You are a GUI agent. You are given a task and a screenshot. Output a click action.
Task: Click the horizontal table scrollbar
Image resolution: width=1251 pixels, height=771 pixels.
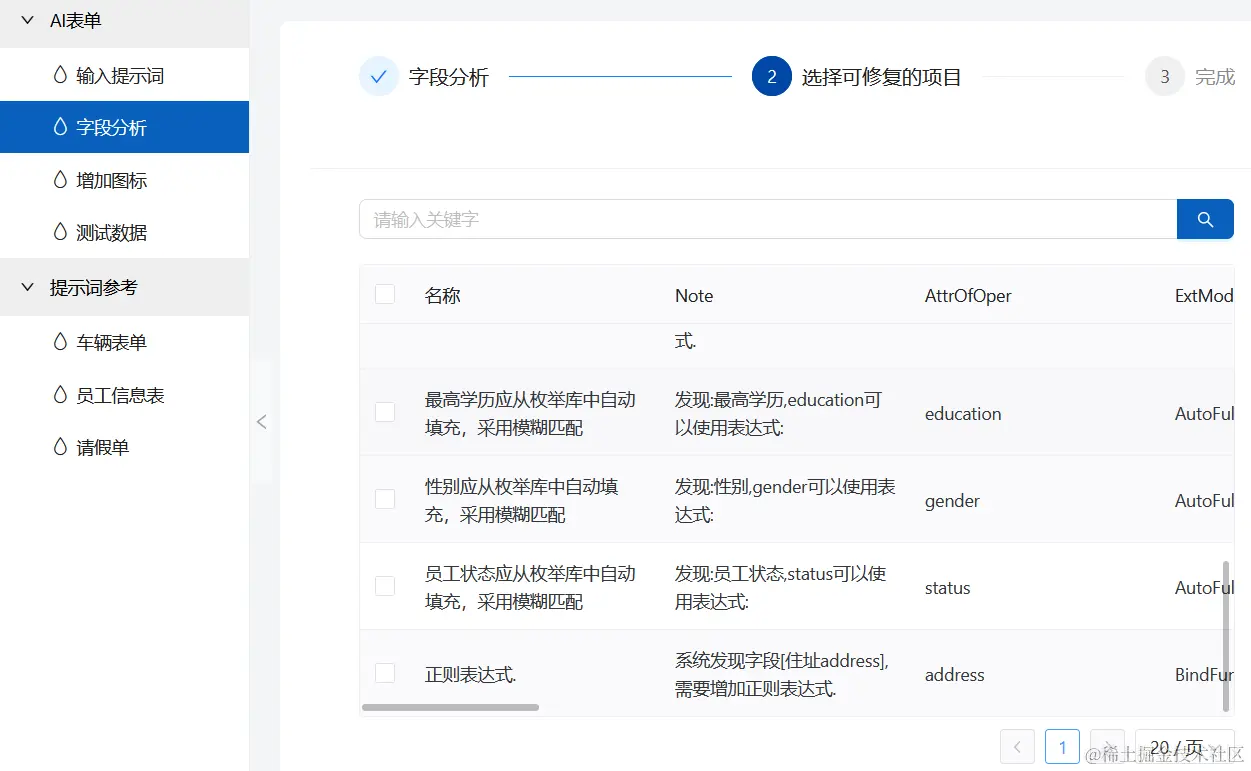[450, 707]
